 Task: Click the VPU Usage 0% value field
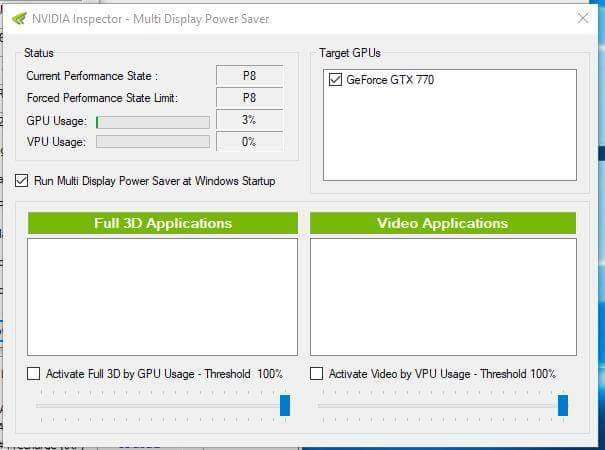(x=250, y=142)
